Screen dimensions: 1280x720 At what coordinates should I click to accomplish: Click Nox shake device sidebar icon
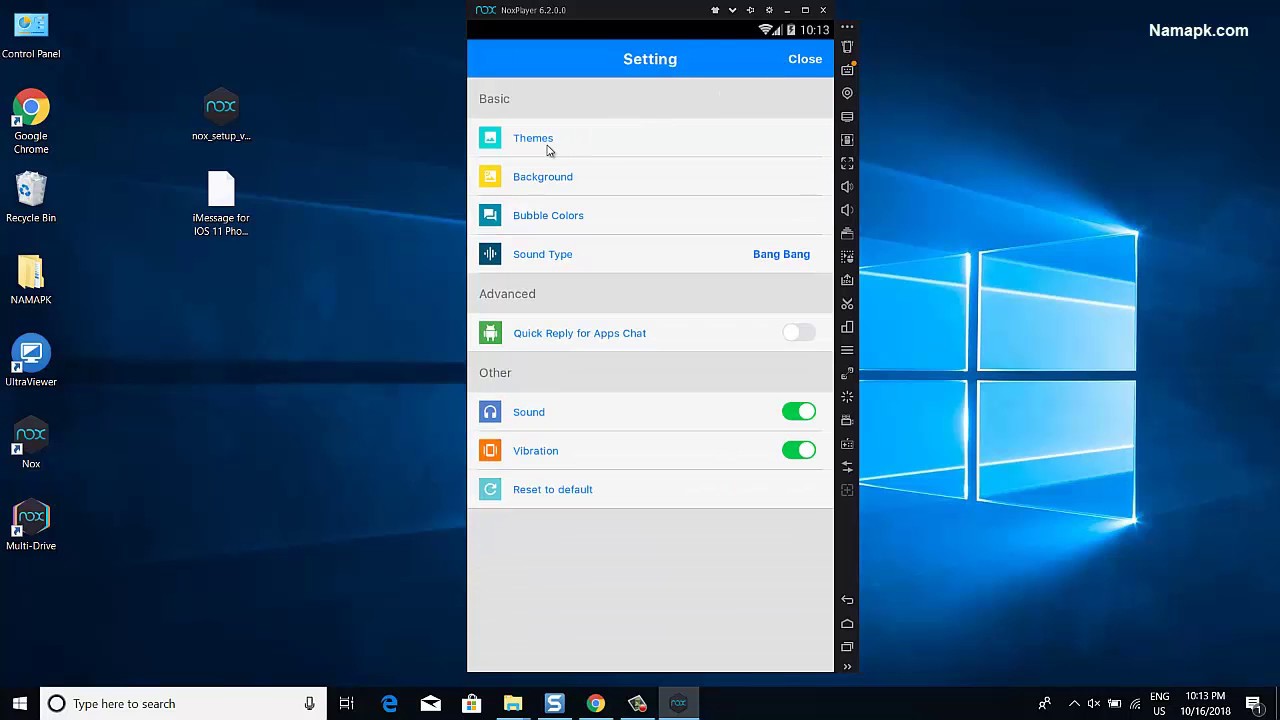pos(847,46)
